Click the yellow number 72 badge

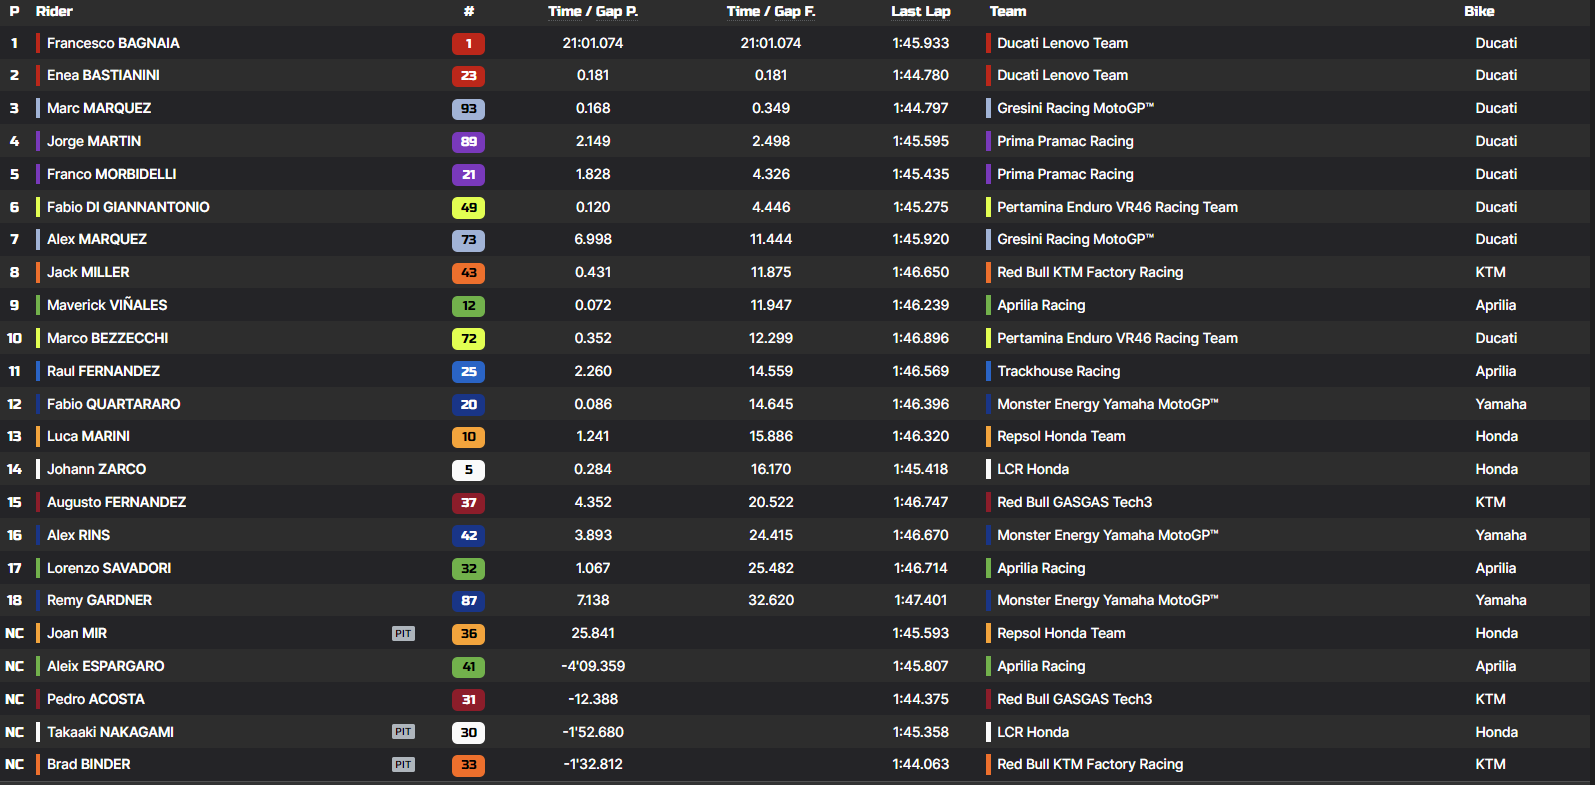click(468, 339)
